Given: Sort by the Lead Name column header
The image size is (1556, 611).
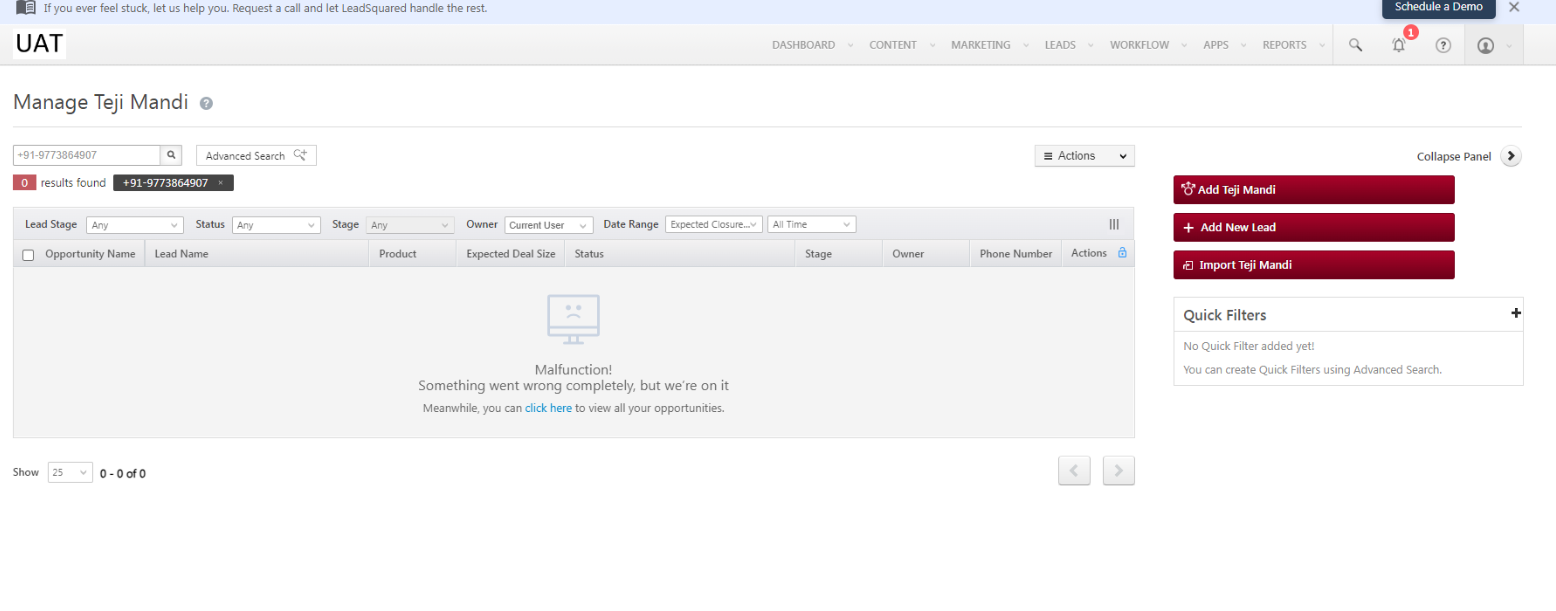Looking at the screenshot, I should pyautogui.click(x=181, y=254).
